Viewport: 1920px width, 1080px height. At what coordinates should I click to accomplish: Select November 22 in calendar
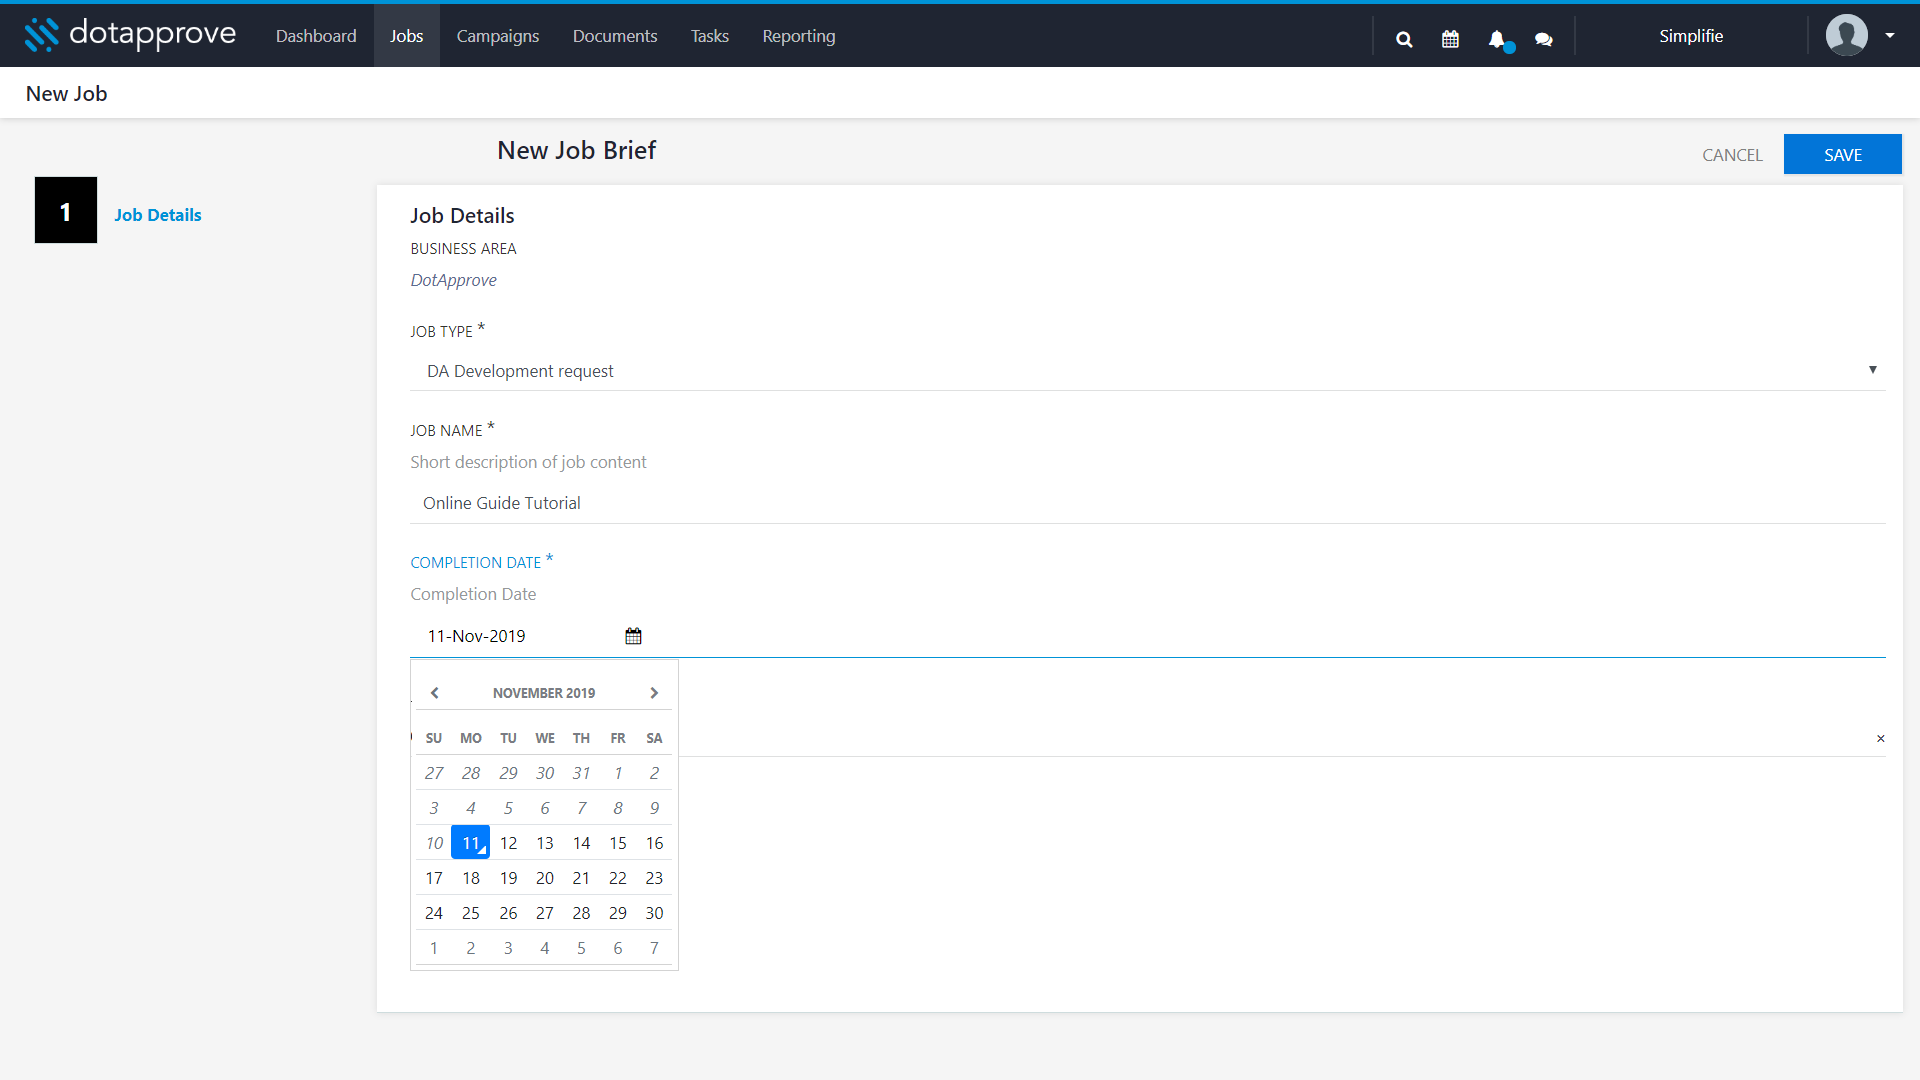point(618,878)
